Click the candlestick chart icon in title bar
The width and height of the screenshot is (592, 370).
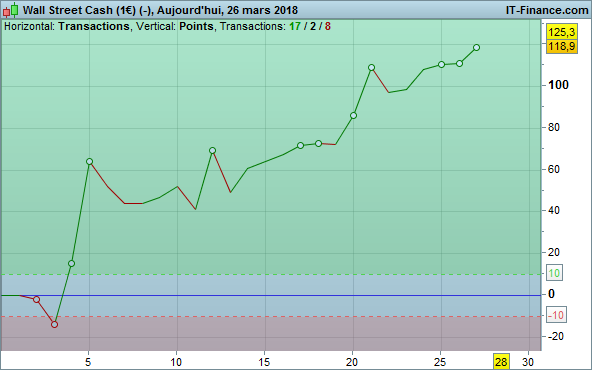[x=11, y=10]
